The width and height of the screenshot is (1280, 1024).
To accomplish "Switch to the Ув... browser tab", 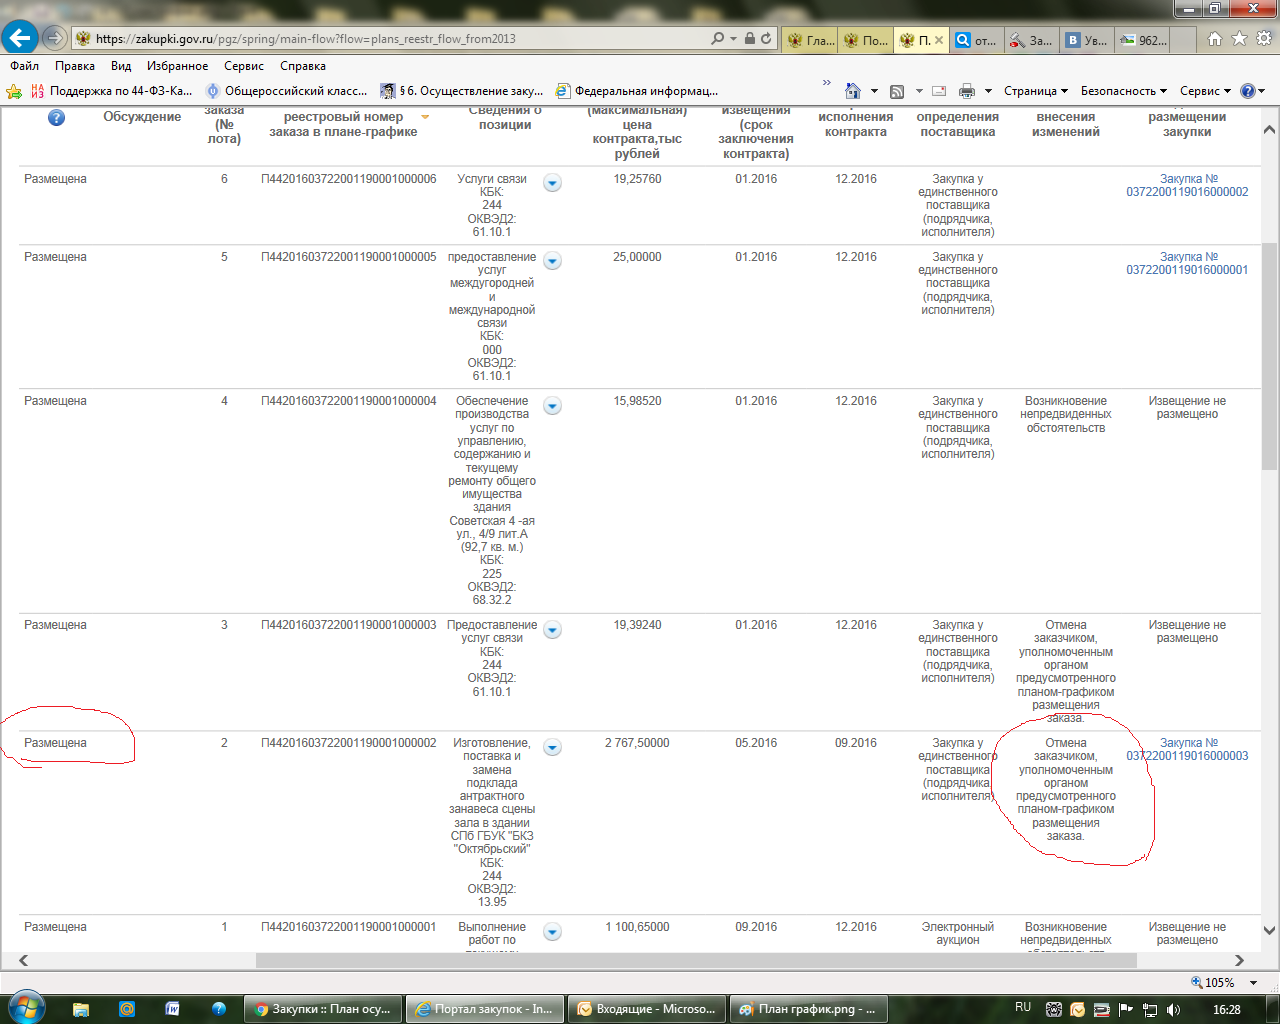I will [1087, 40].
